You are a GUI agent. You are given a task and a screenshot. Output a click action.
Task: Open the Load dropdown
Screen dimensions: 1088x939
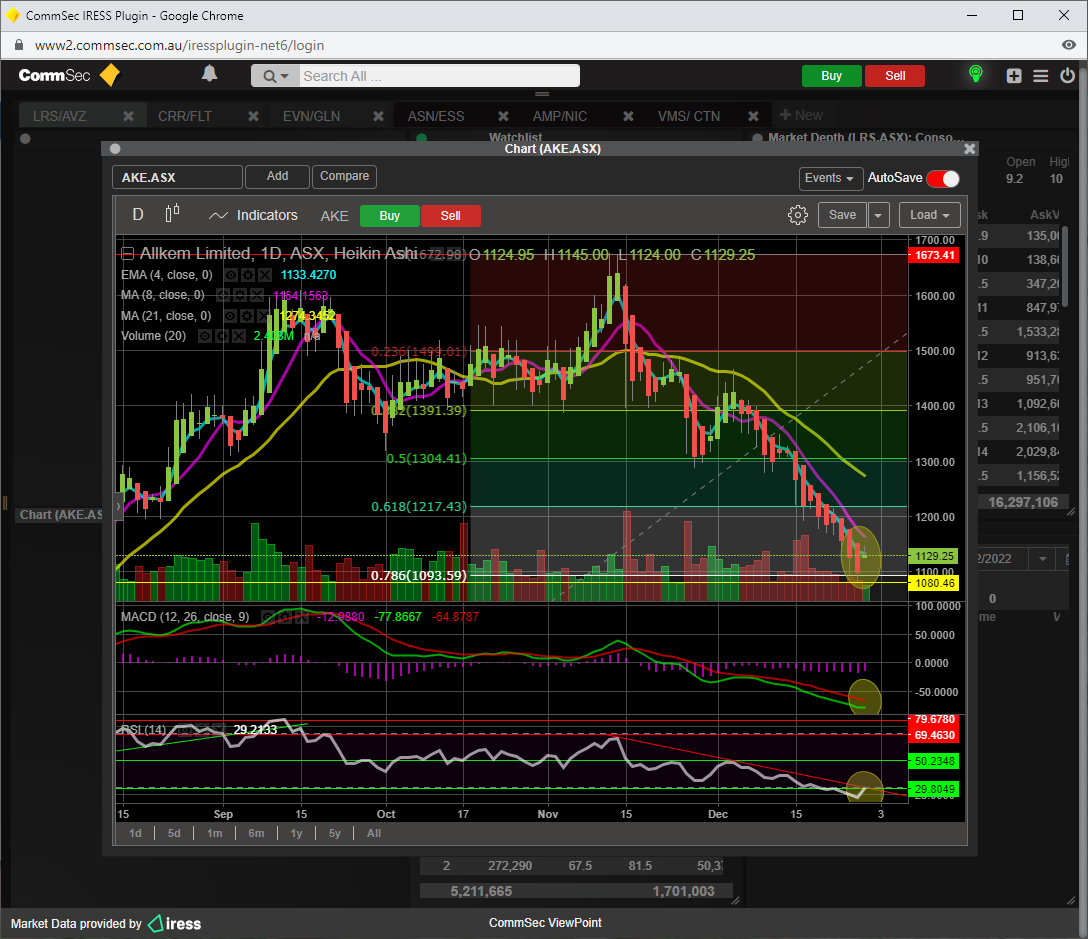(x=930, y=215)
